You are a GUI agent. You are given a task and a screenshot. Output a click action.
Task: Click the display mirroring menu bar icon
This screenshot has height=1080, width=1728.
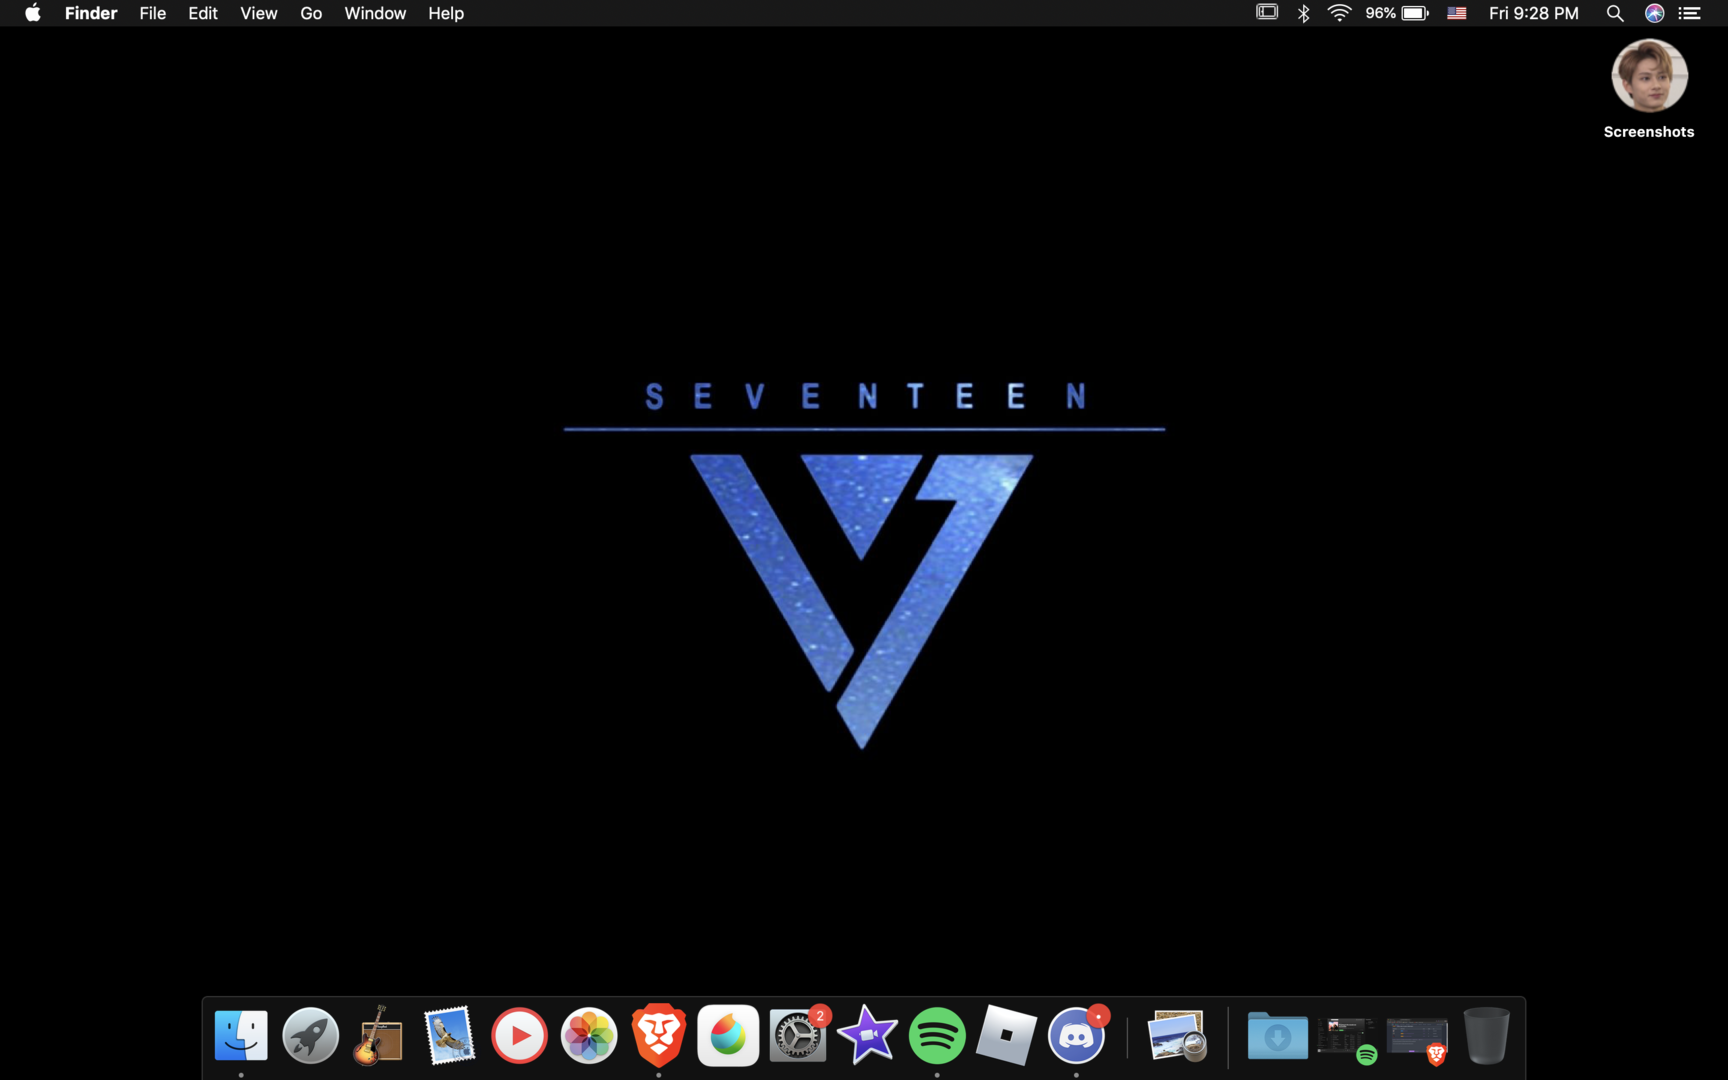(x=1267, y=12)
